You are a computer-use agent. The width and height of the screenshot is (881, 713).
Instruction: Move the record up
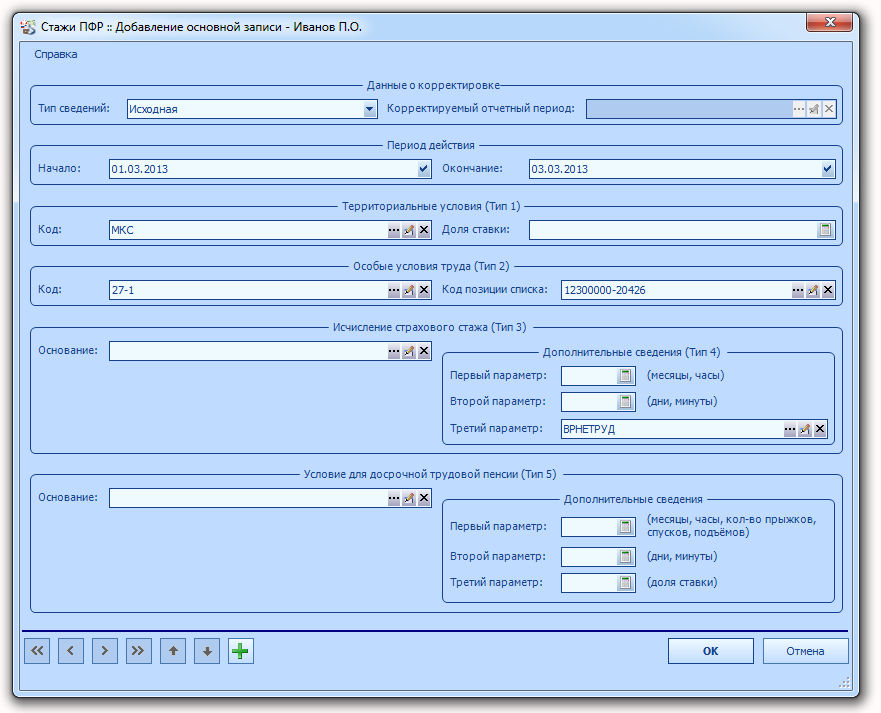[x=173, y=651]
